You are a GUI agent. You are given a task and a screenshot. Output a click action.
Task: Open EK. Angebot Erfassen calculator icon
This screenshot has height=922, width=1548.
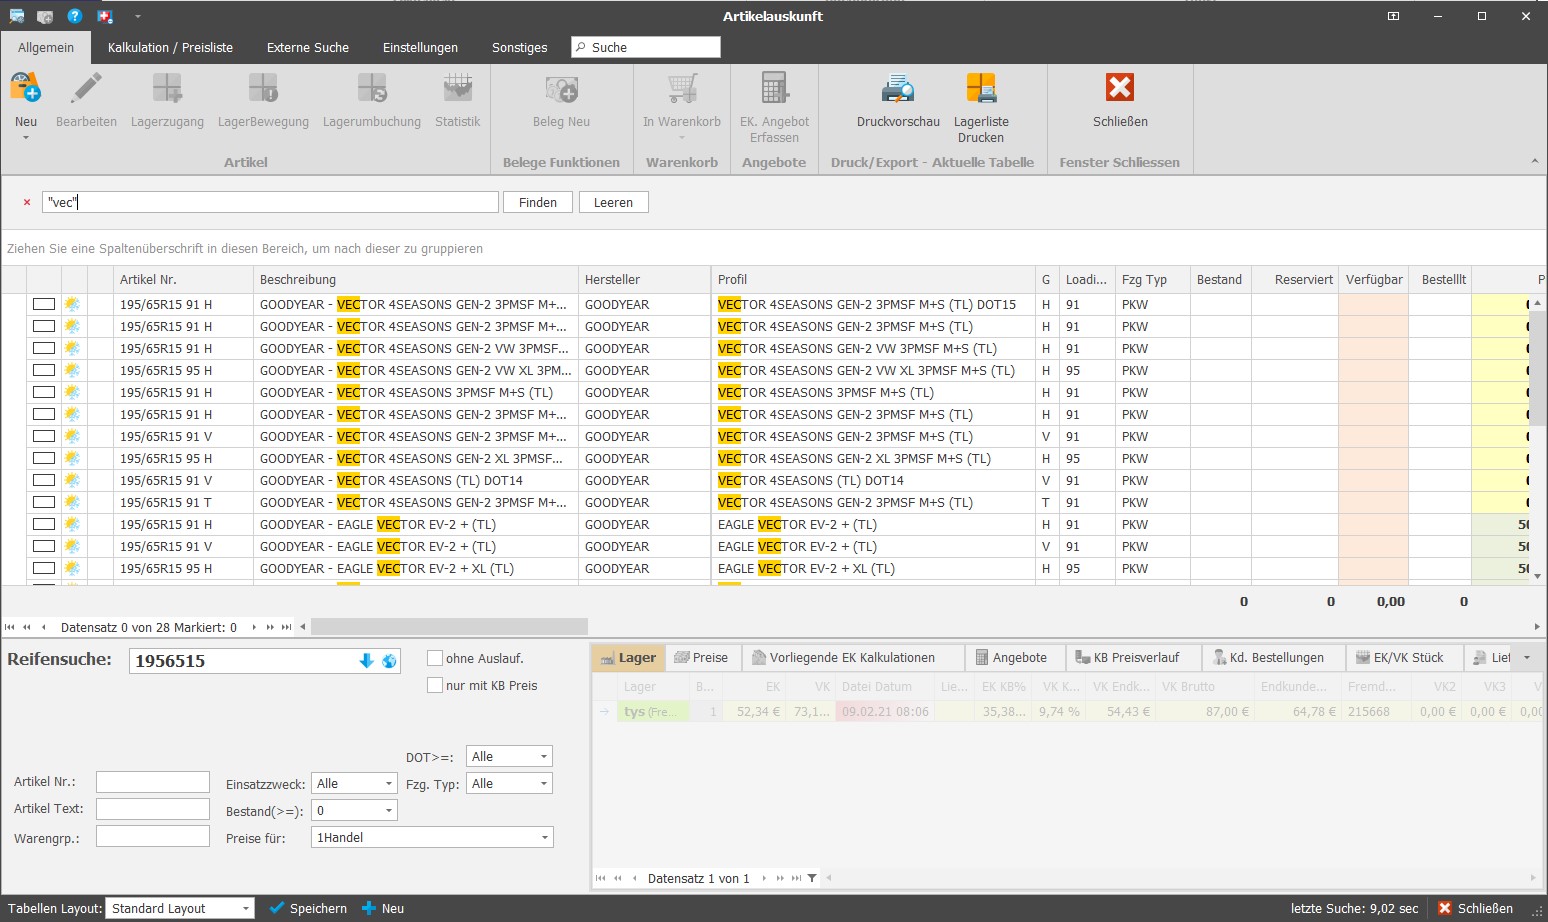tap(774, 88)
